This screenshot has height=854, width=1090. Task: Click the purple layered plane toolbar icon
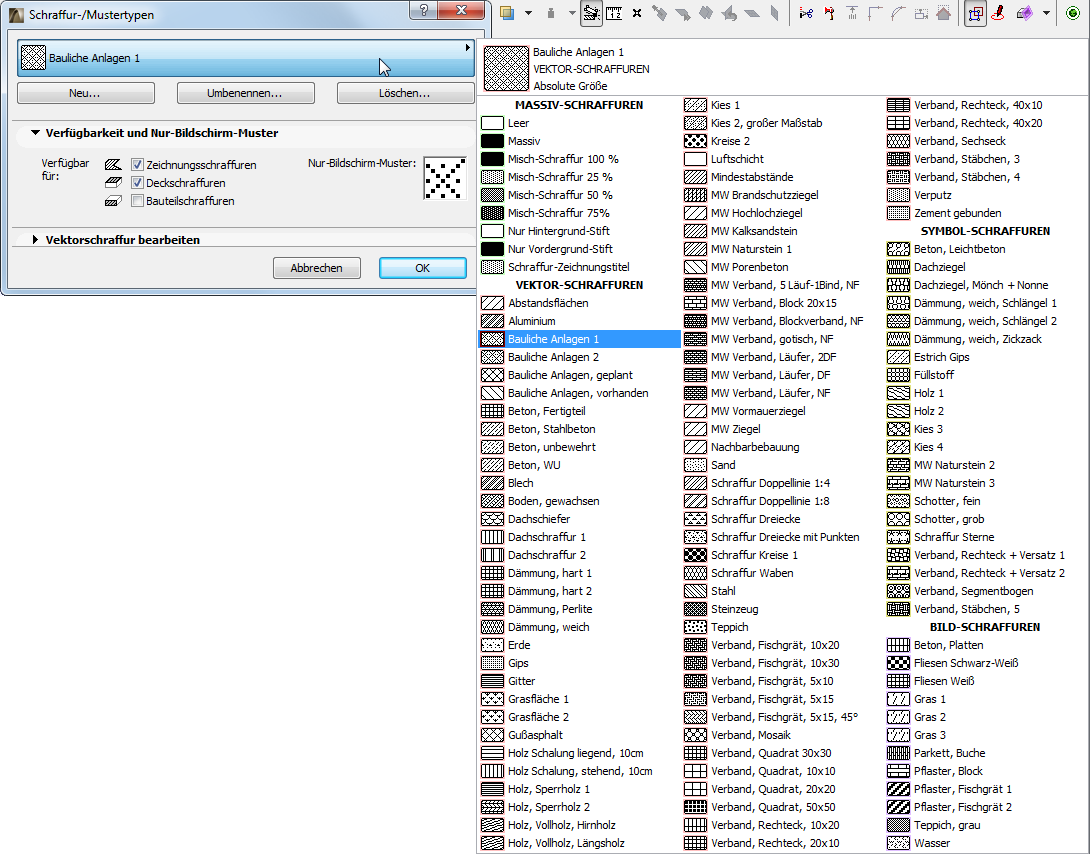tap(1025, 13)
